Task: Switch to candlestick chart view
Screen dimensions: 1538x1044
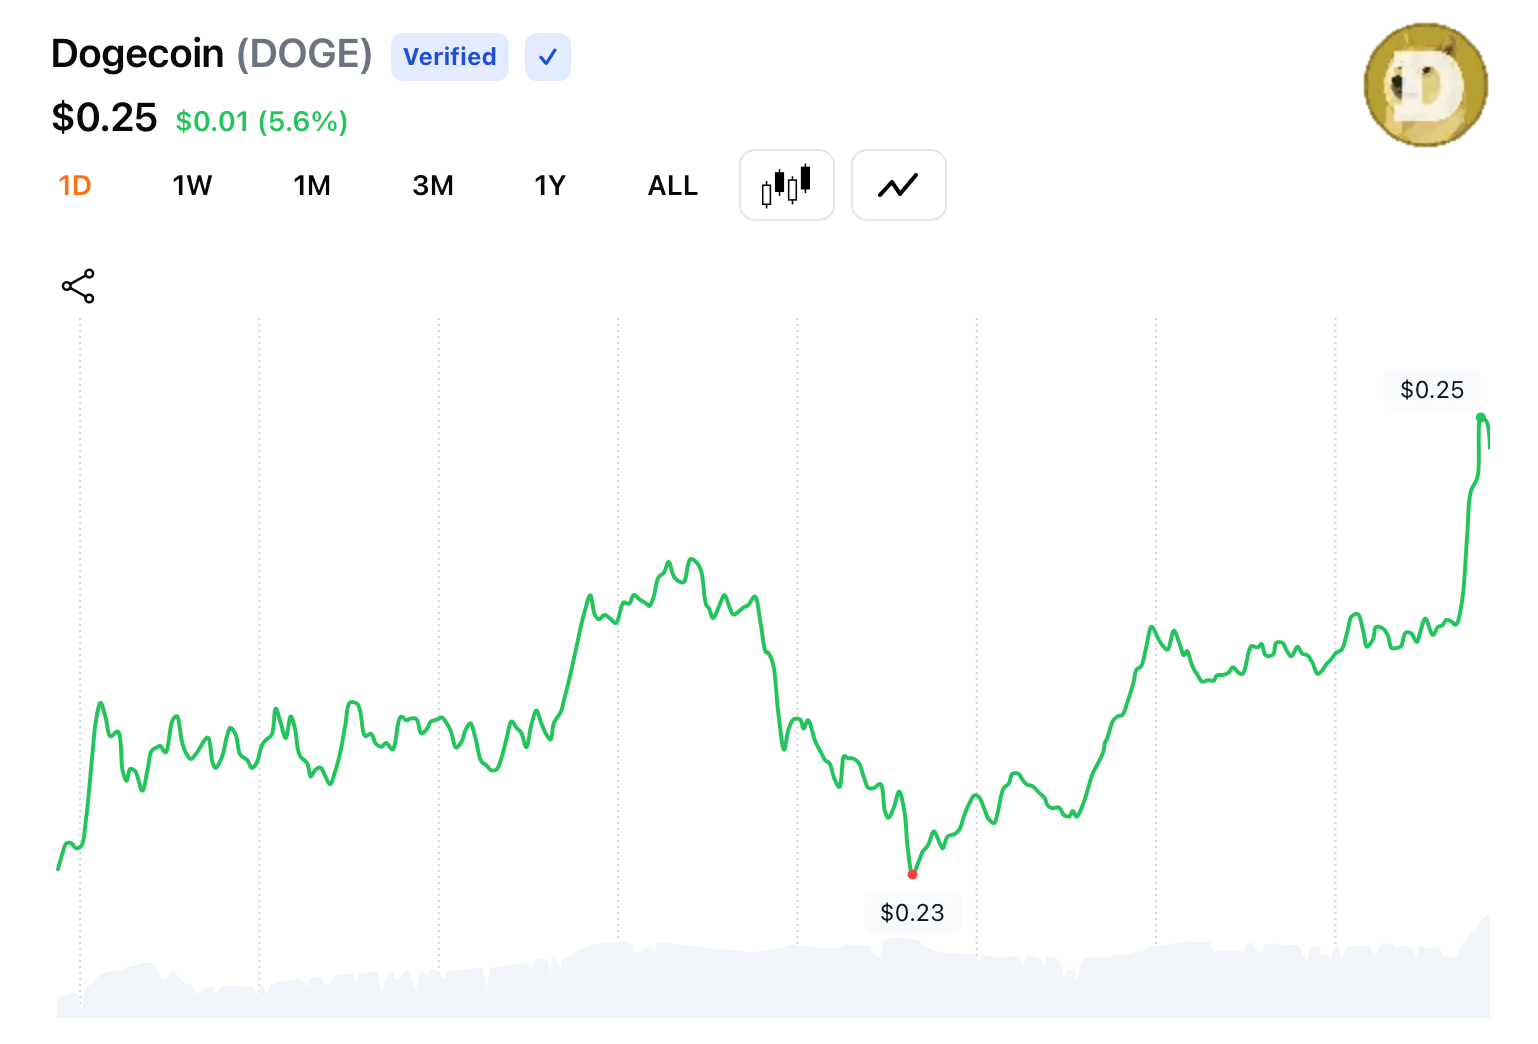Action: point(786,185)
